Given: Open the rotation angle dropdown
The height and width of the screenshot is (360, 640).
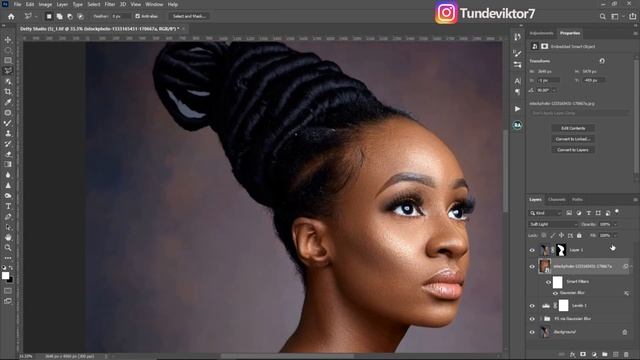Looking at the screenshot, I should [x=554, y=90].
